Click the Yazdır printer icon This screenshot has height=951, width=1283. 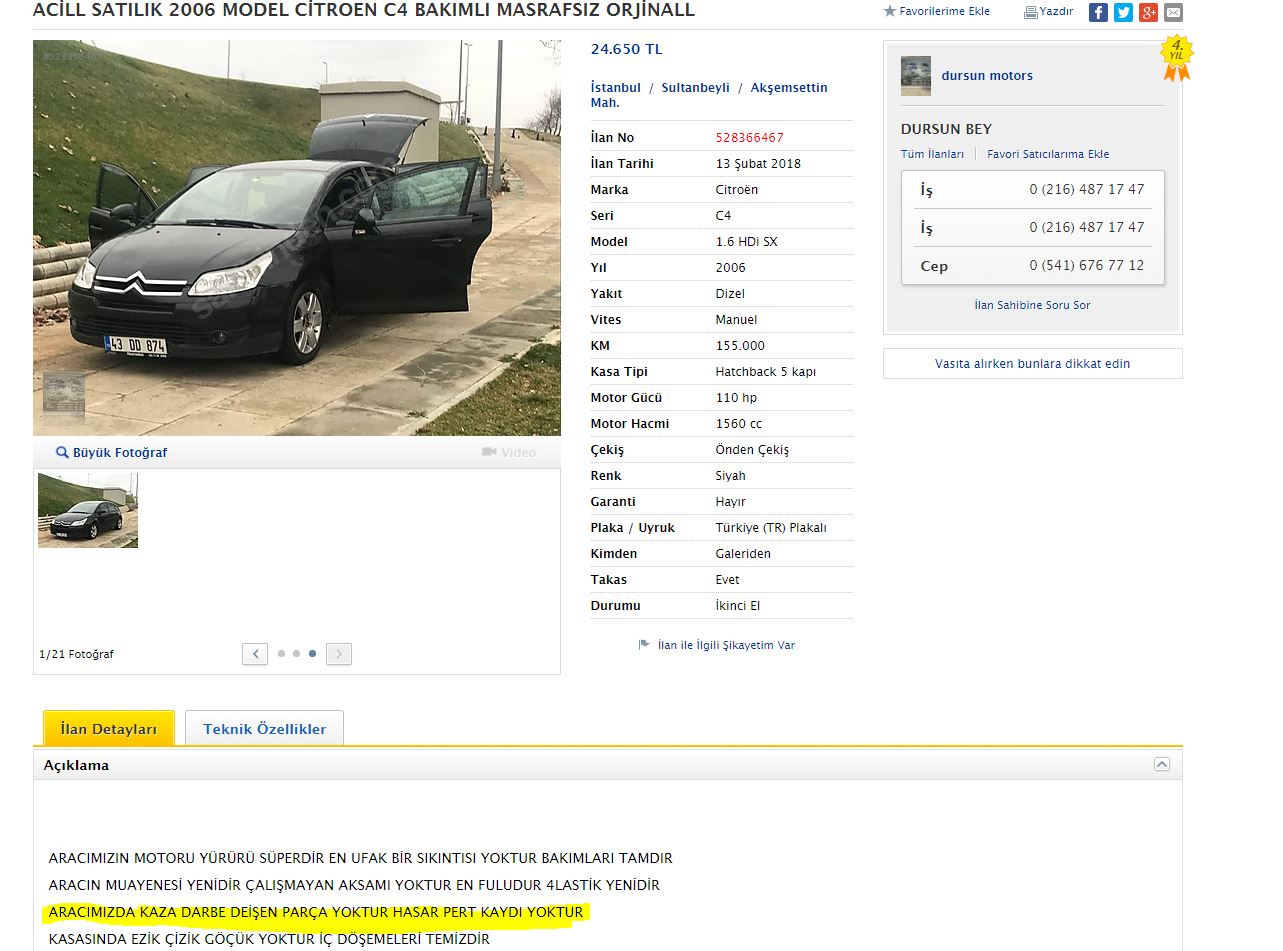click(1031, 12)
